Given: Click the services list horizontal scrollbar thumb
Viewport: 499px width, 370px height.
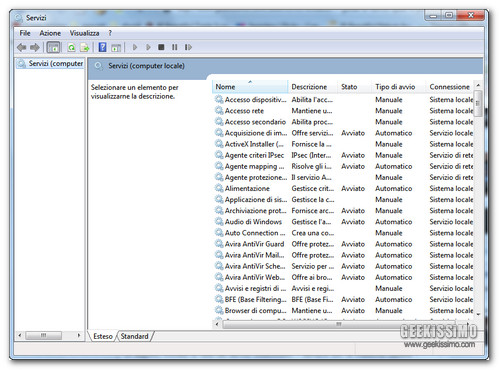Looking at the screenshot, I should pyautogui.click(x=338, y=324).
